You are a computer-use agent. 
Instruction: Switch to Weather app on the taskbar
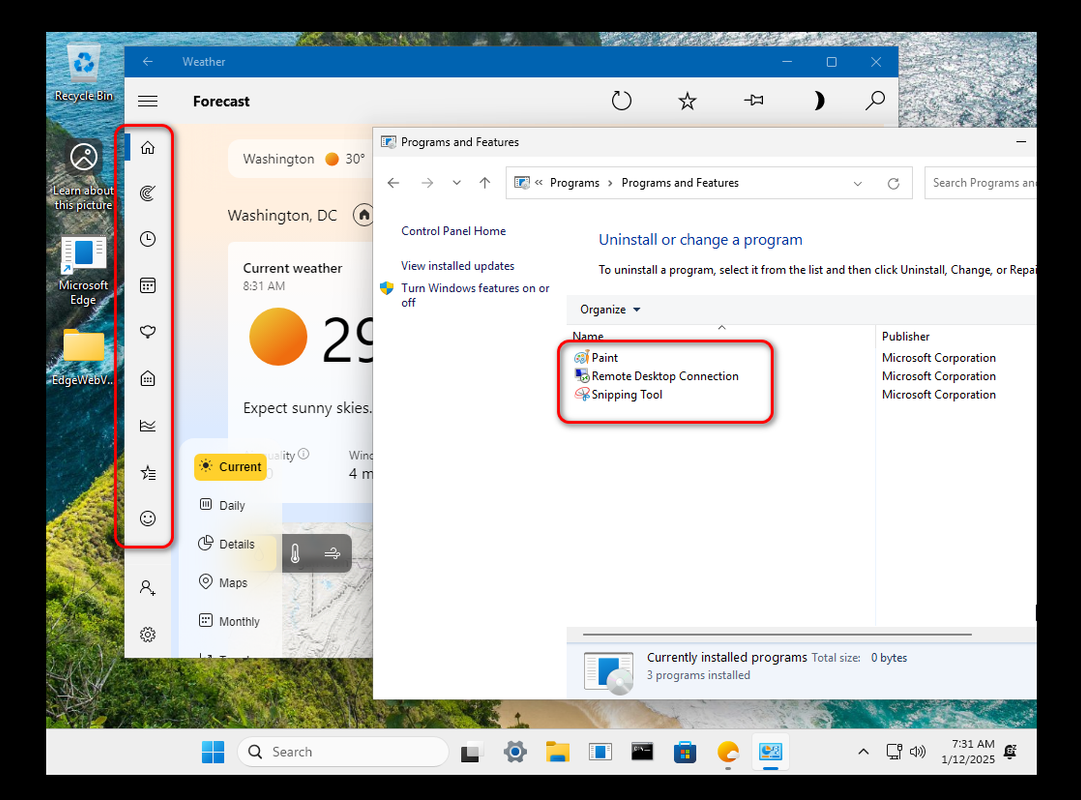[x=728, y=752]
